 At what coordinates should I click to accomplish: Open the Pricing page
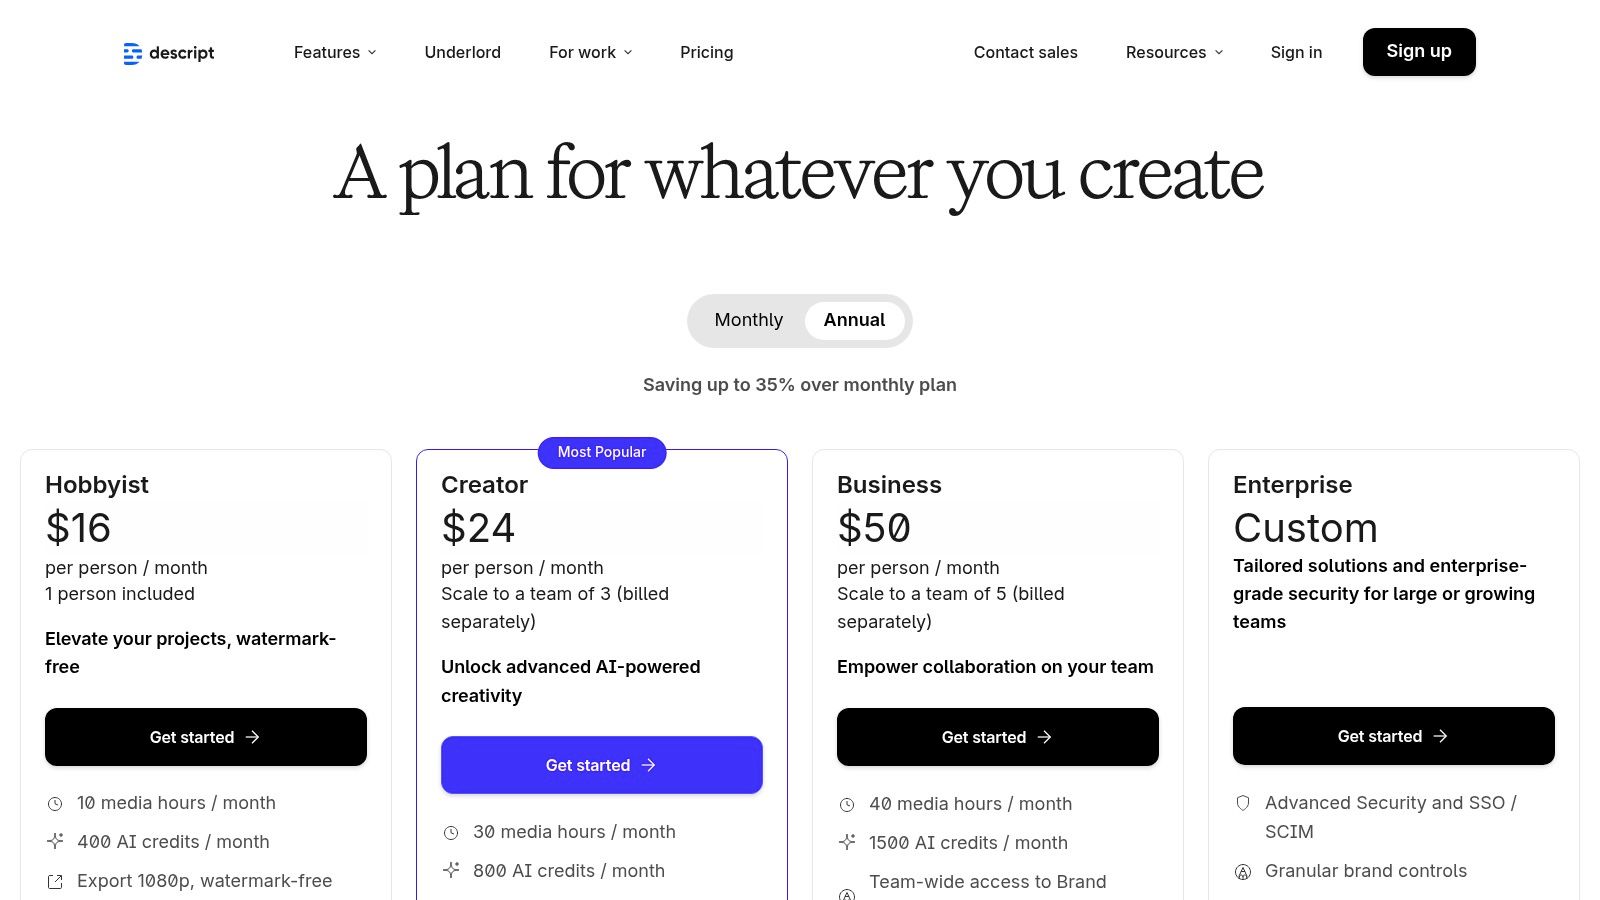tap(706, 52)
